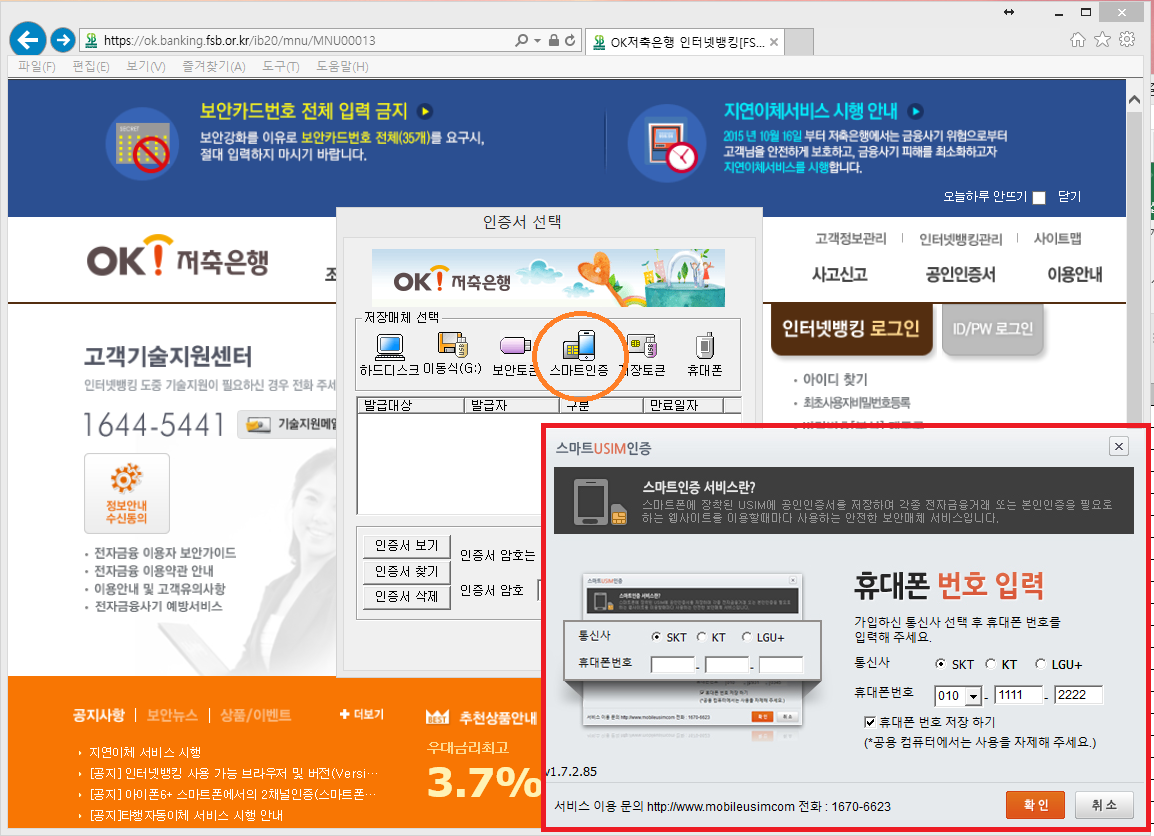Select the 이동식(G:) removable disk icon
This screenshot has height=836, width=1154.
tap(452, 347)
